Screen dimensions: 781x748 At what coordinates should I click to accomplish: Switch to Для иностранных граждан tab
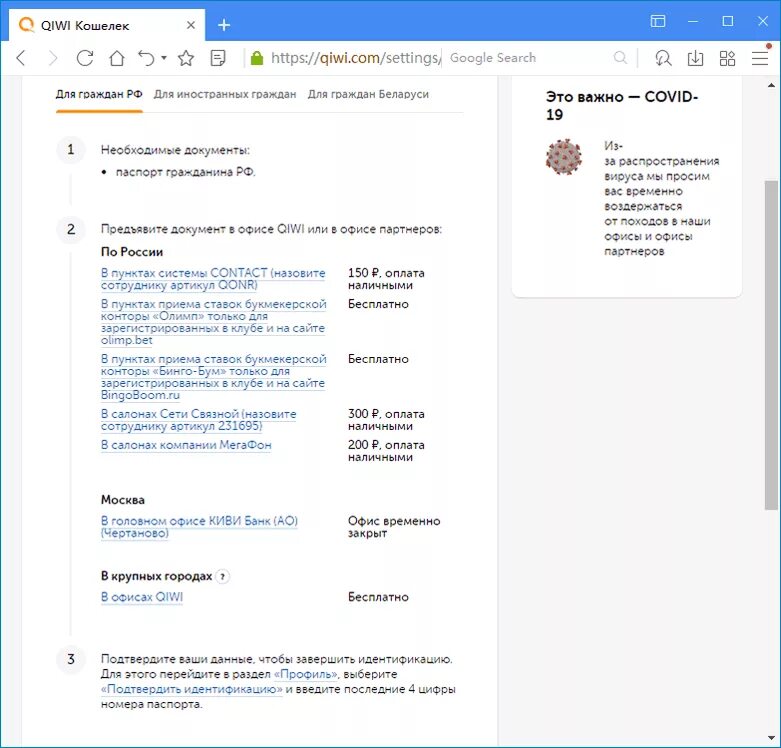(225, 94)
